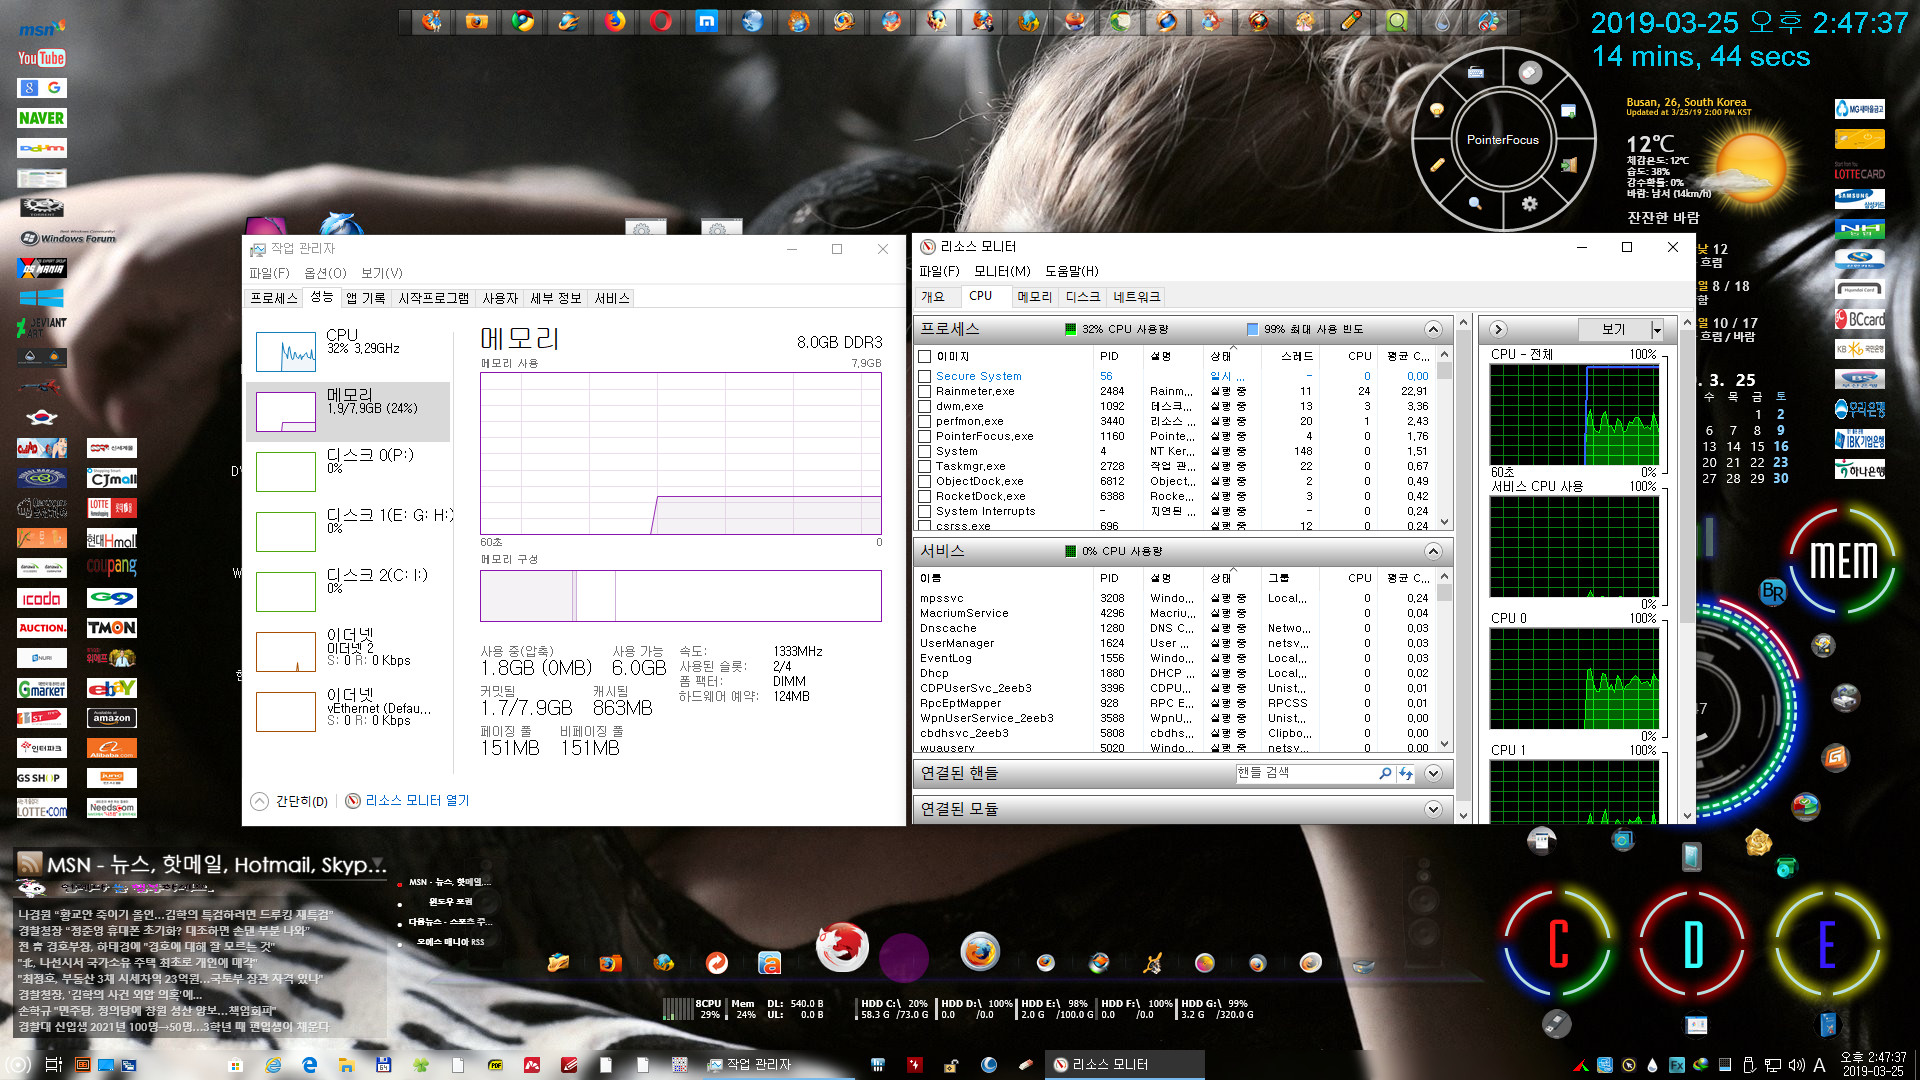Image resolution: width=1920 pixels, height=1080 pixels.
Task: Click the PointerFocus magnifier icon
Action: [1475, 204]
